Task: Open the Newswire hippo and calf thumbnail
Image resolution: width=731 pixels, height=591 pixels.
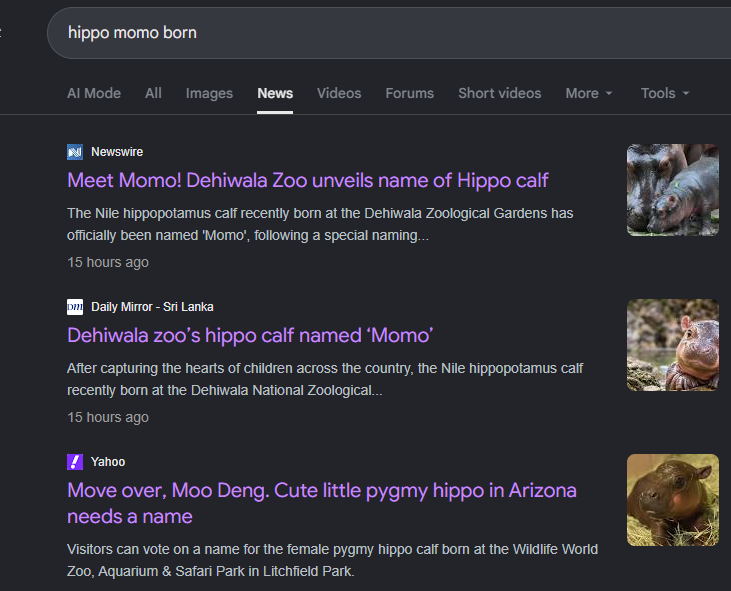Action: [x=673, y=190]
